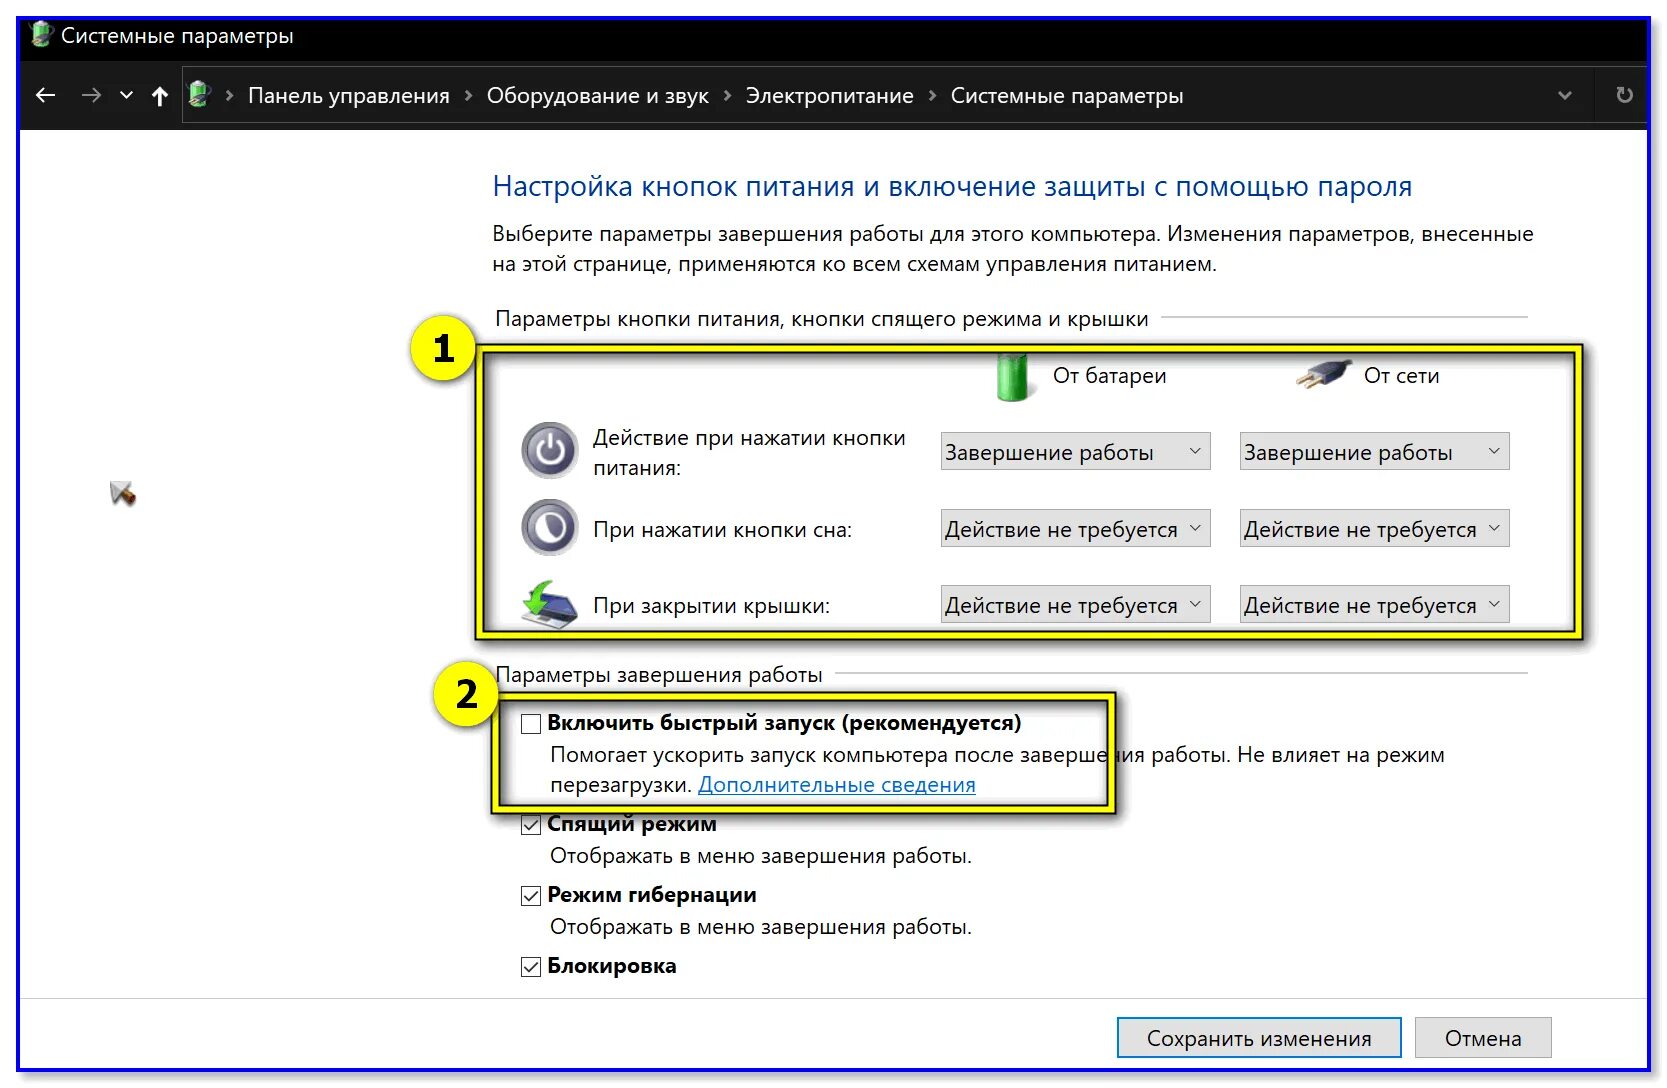The image size is (1667, 1088).
Task: Click green battery icon next to От батареи
Action: click(1012, 377)
